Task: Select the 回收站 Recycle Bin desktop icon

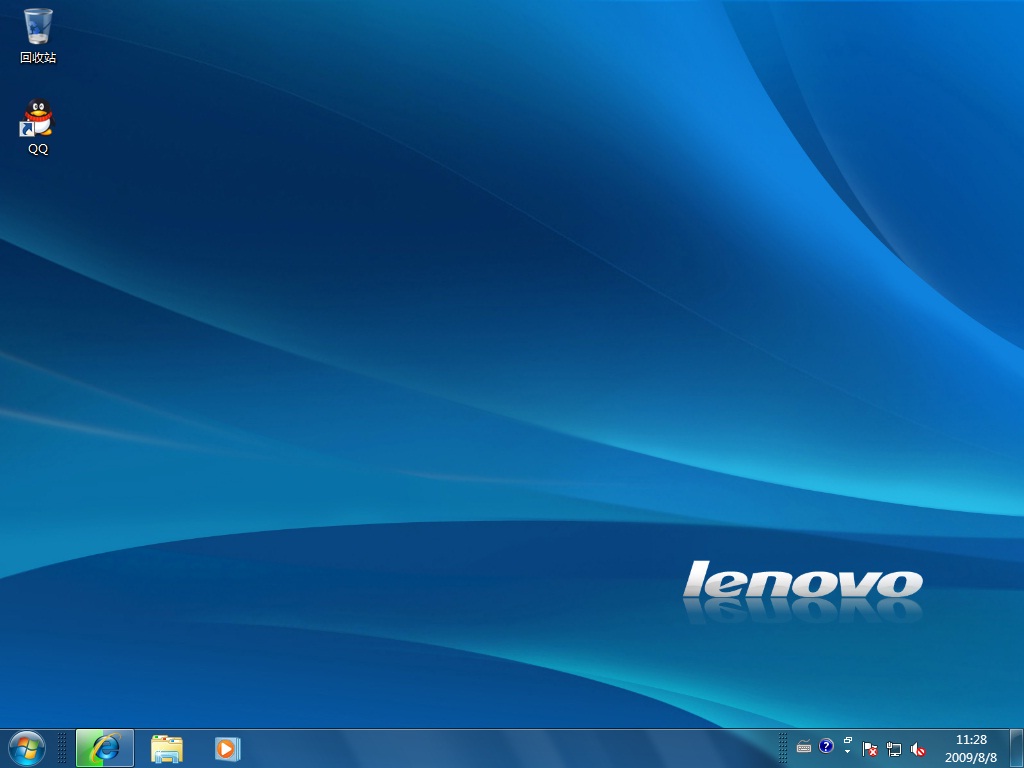Action: tap(38, 36)
